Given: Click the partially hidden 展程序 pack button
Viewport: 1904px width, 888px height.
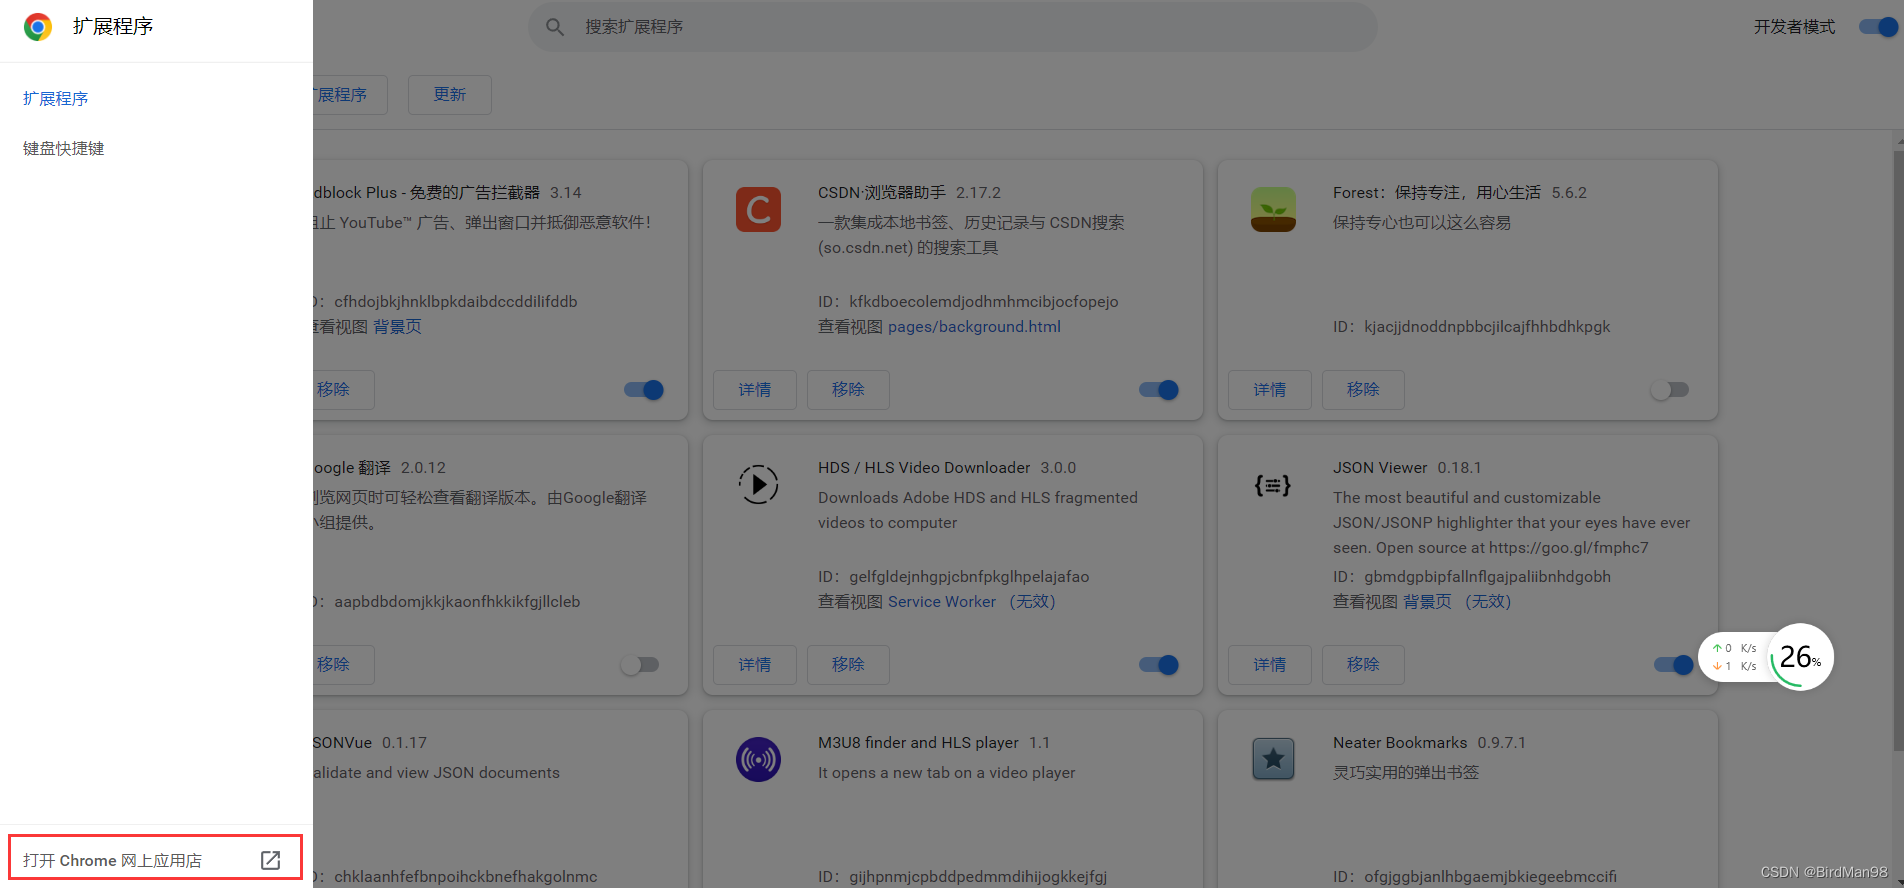Looking at the screenshot, I should point(349,95).
